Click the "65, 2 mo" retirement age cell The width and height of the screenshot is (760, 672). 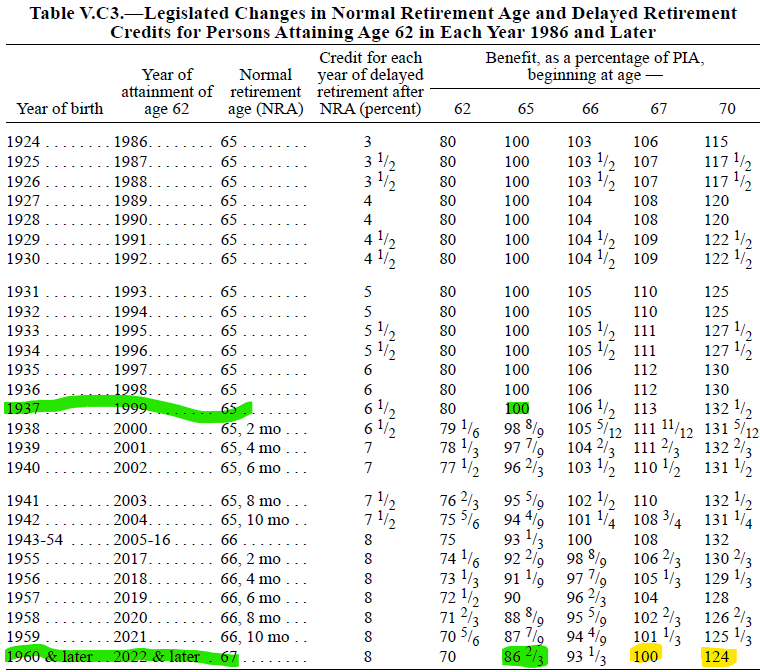pos(257,427)
